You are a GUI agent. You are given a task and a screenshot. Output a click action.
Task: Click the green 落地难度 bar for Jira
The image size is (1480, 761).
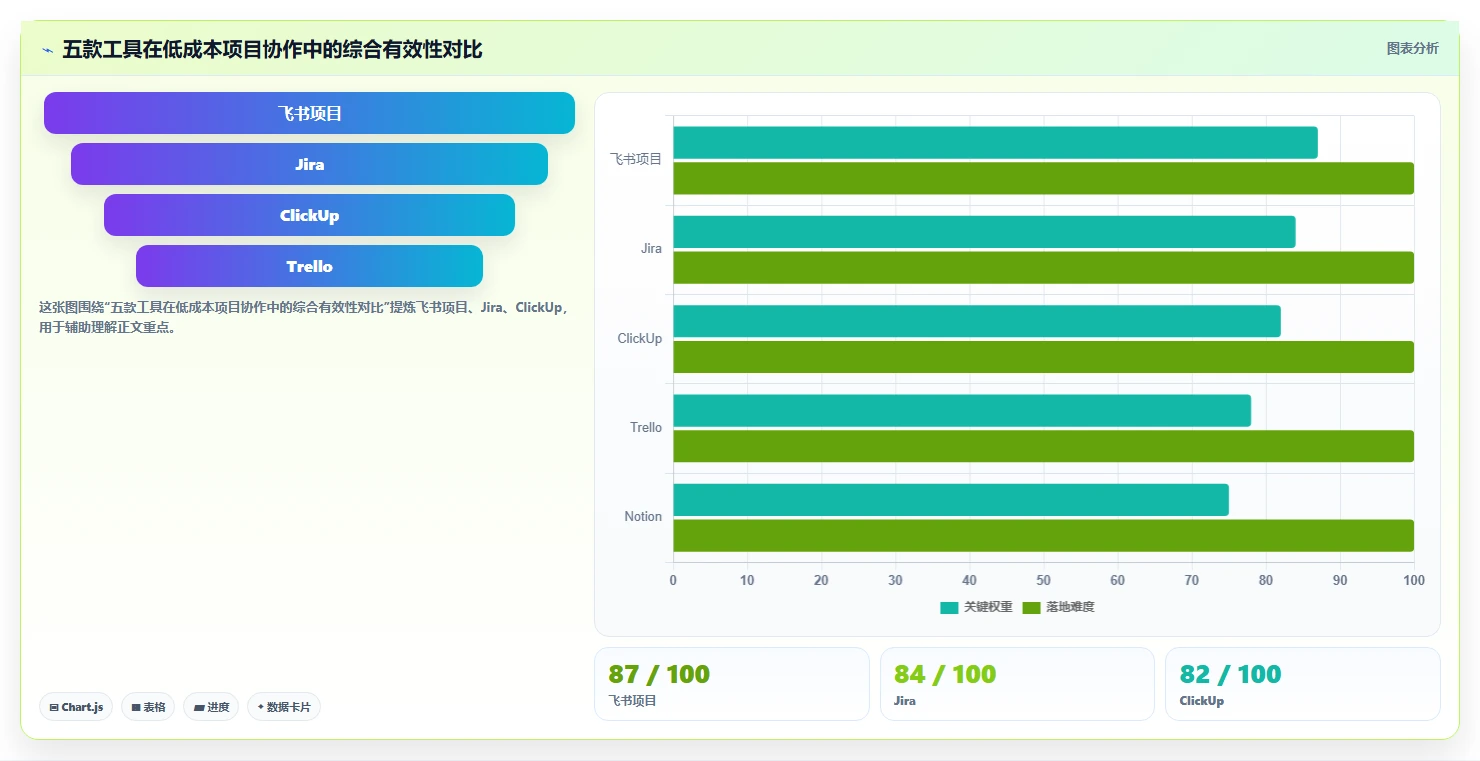[x=1043, y=267]
